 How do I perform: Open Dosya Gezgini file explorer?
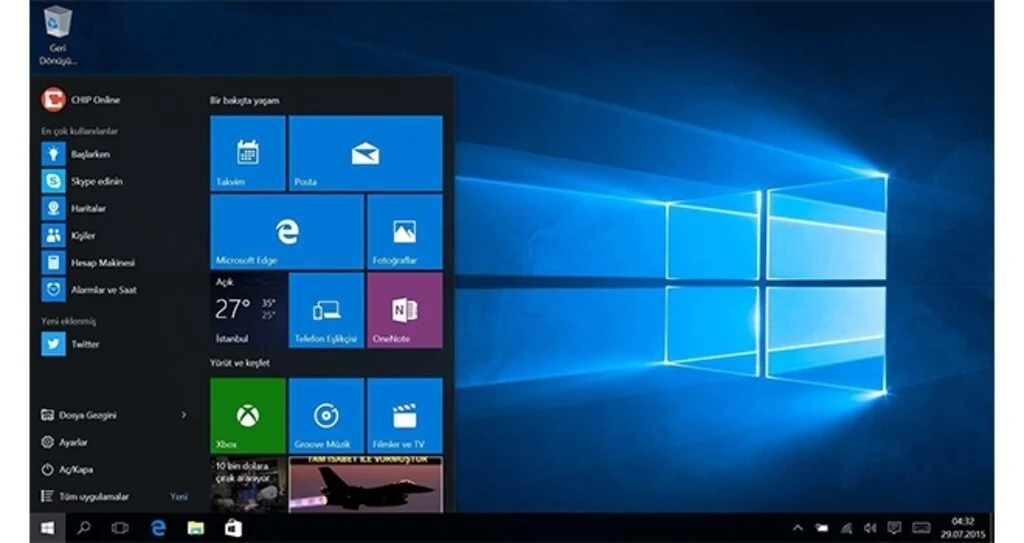(79, 415)
